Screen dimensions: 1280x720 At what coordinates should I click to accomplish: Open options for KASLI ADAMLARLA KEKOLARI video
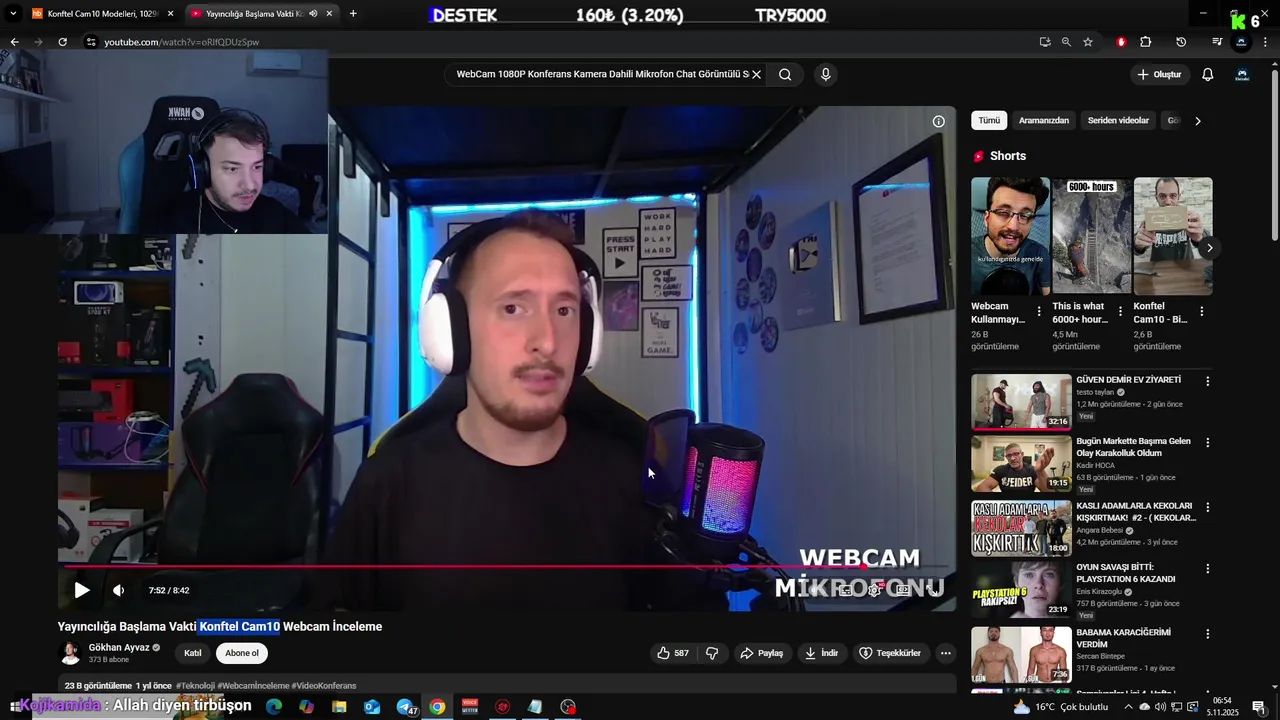pyautogui.click(x=1207, y=507)
